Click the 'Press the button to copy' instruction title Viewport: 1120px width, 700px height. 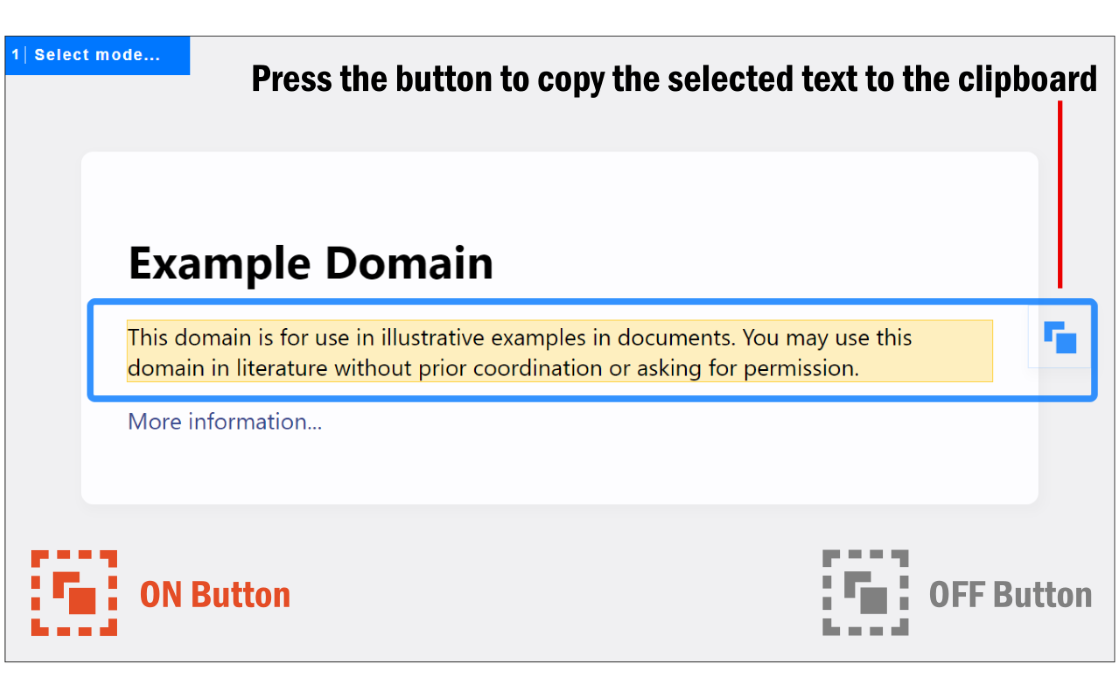674,79
